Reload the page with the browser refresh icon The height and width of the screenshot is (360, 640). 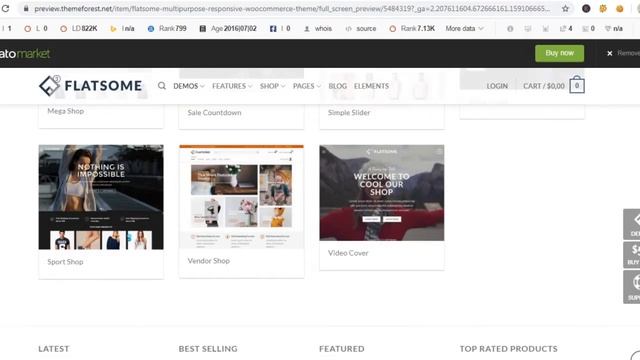tap(5, 8)
